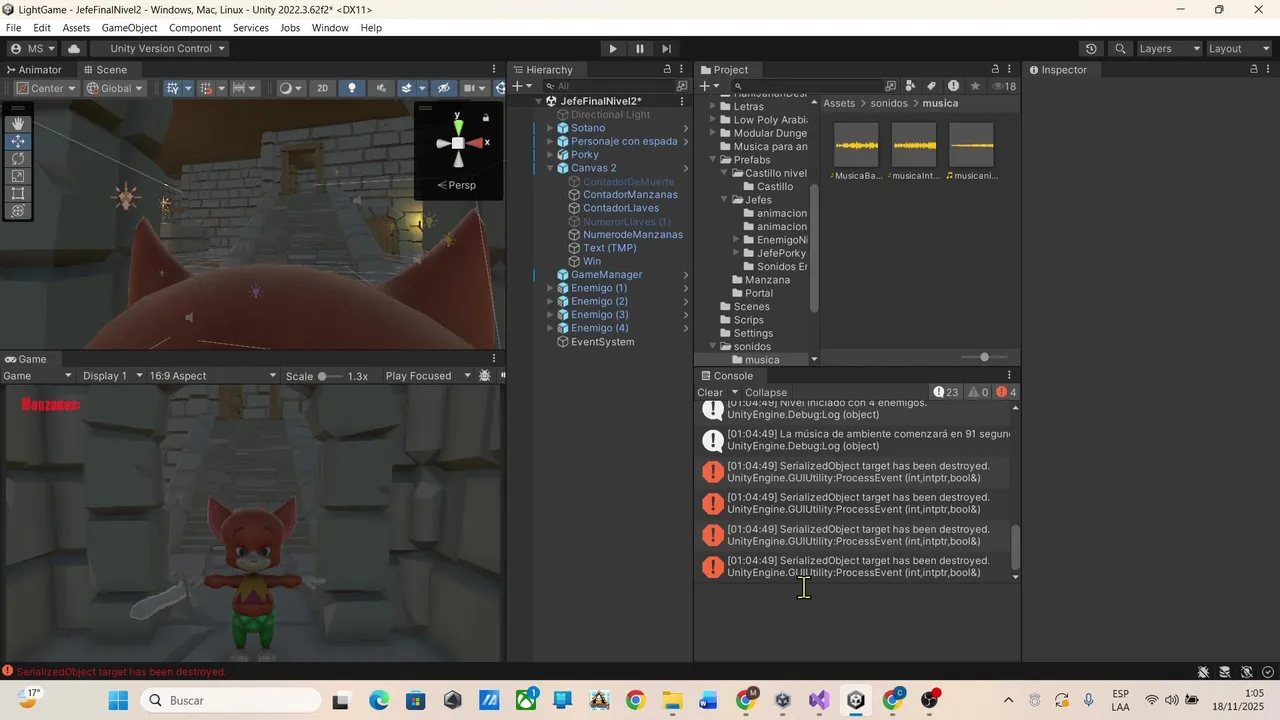Click the Pause button
Screen dimensions: 1280x720
pyautogui.click(x=640, y=48)
